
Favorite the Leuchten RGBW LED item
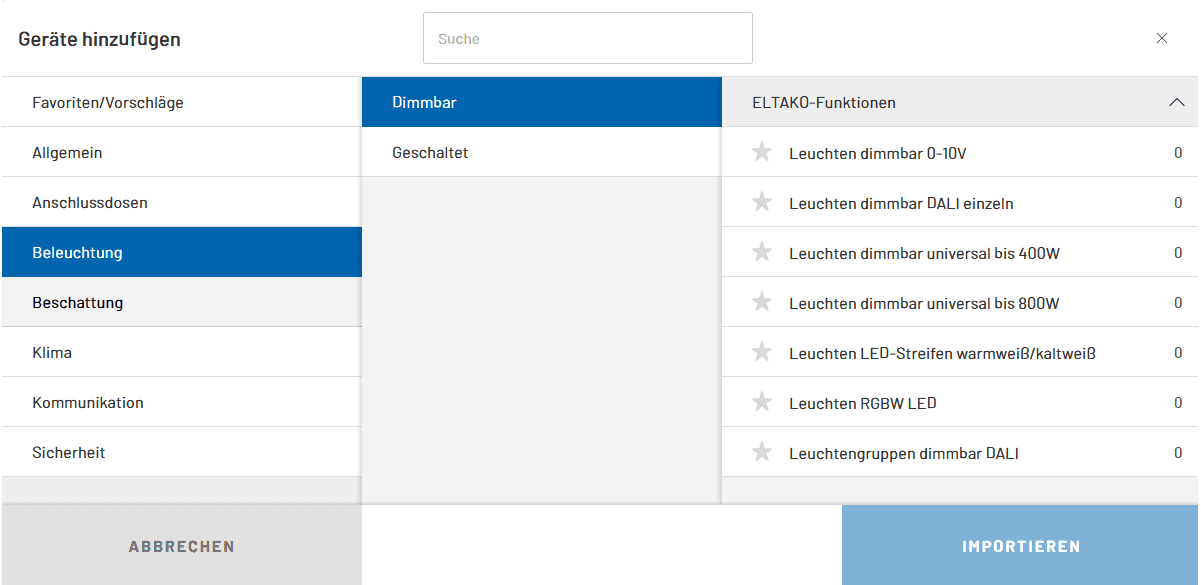[x=762, y=403]
